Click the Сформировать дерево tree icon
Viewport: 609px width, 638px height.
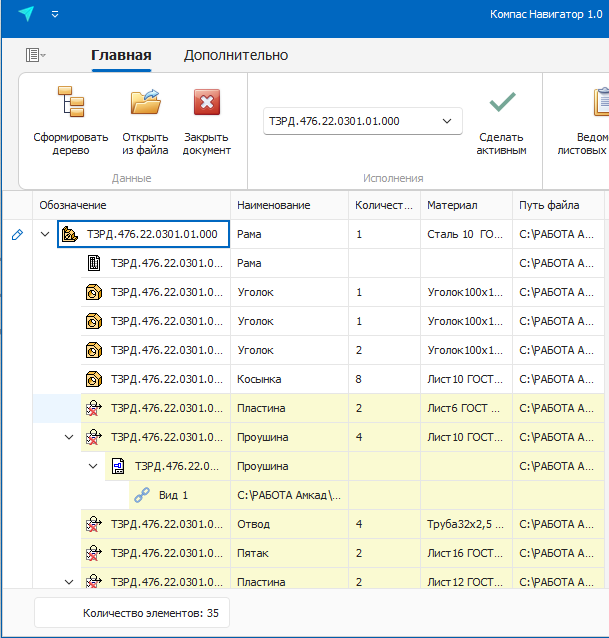tap(70, 102)
